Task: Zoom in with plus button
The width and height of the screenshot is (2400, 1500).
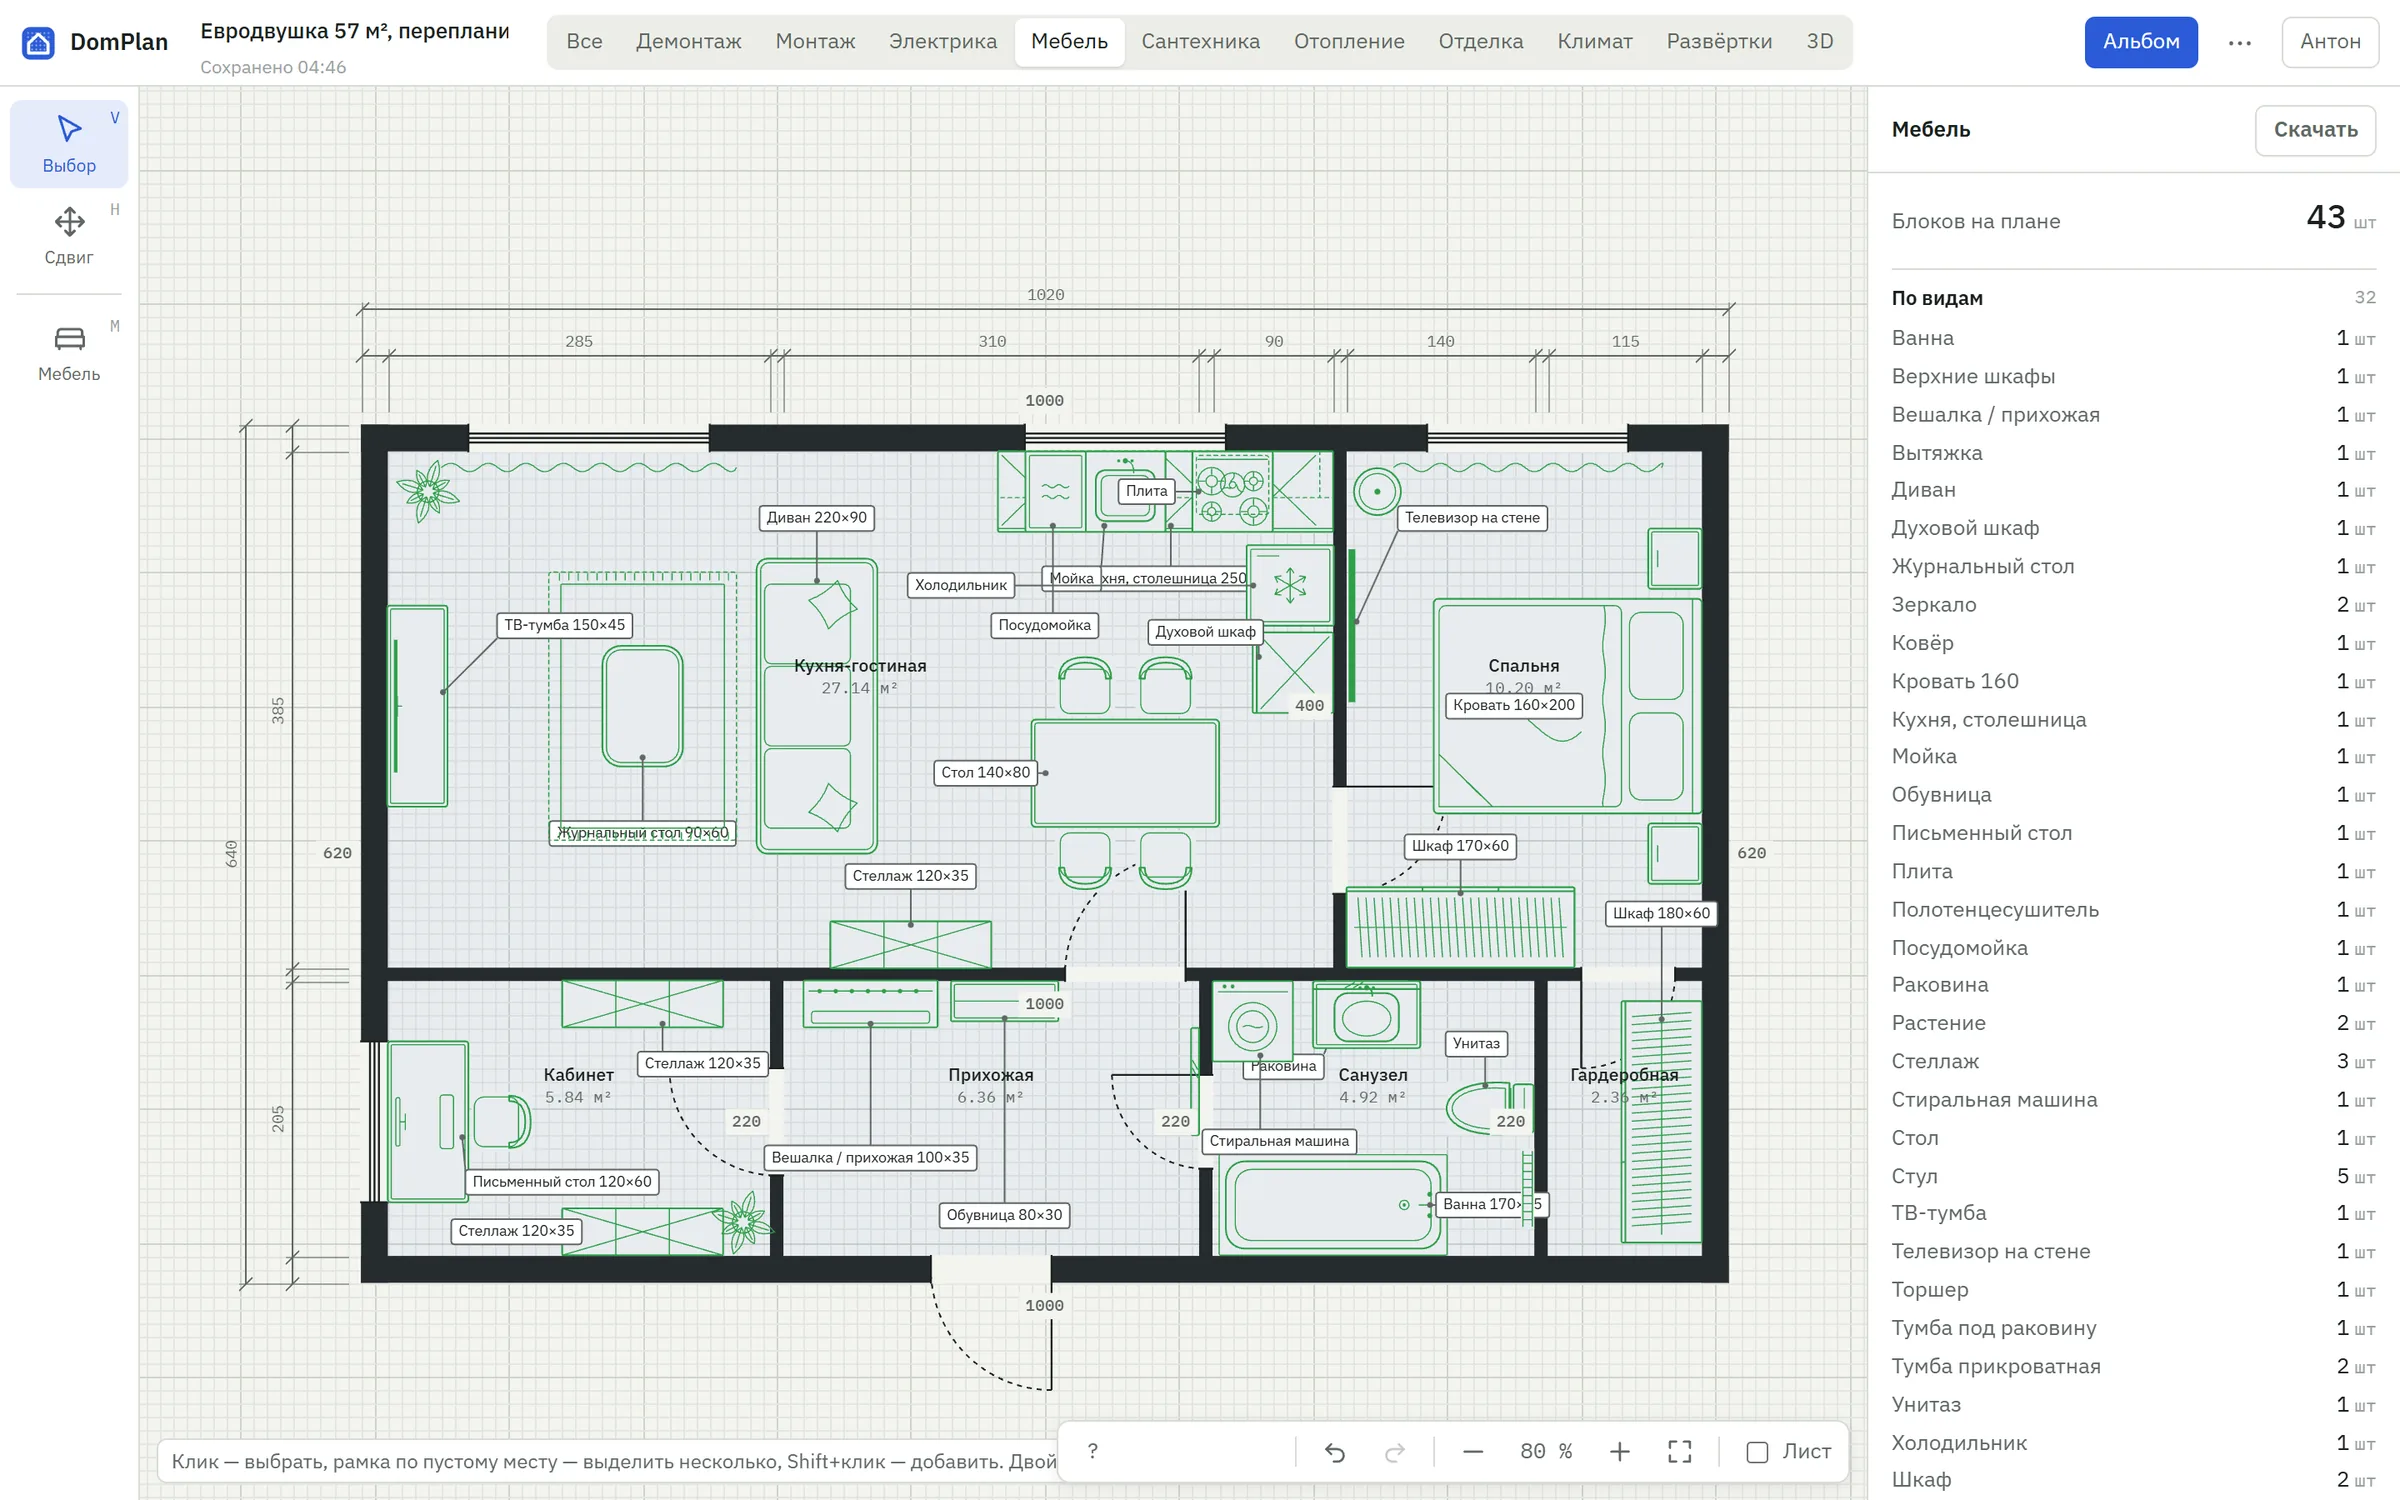Action: 1619,1452
